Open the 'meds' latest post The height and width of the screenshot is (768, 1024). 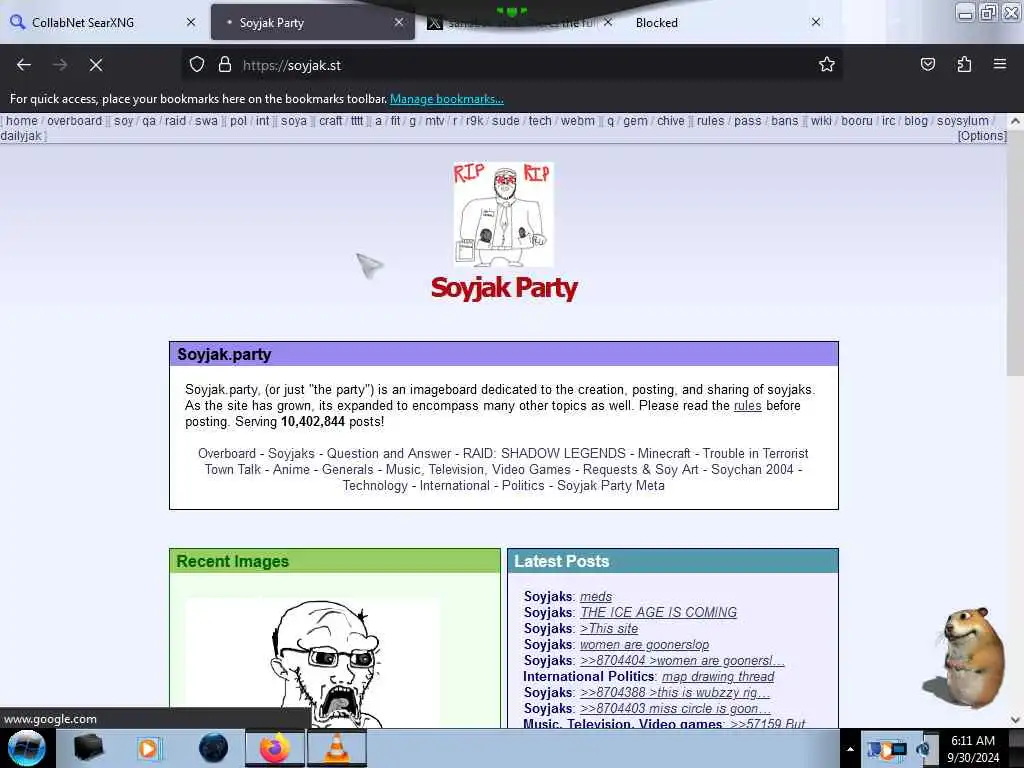pos(596,596)
